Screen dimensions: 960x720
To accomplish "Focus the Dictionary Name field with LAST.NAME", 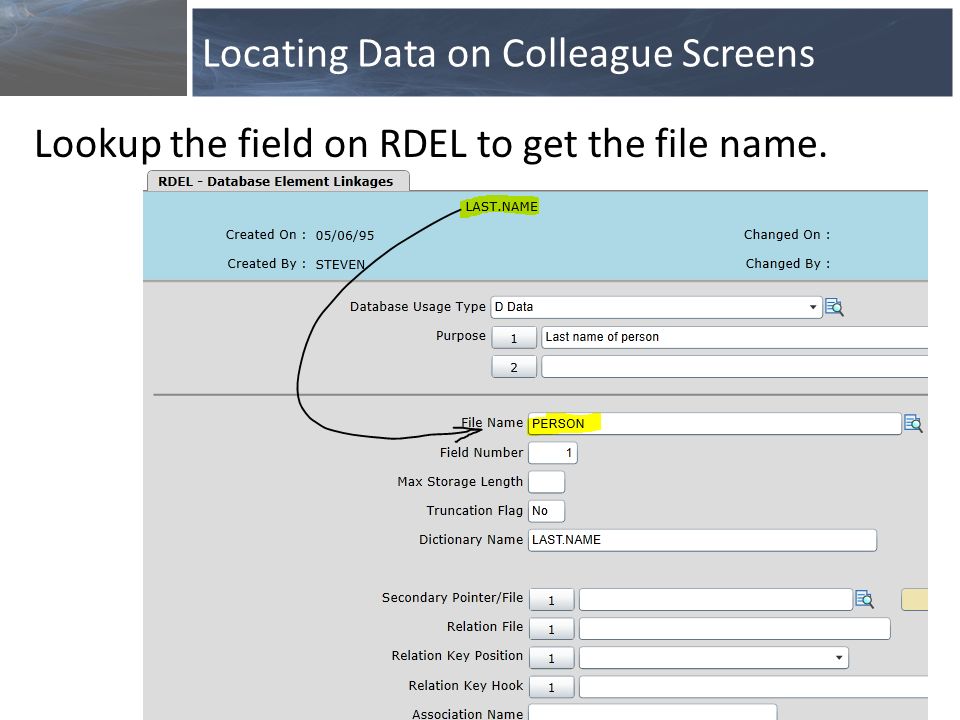I will pyautogui.click(x=702, y=540).
